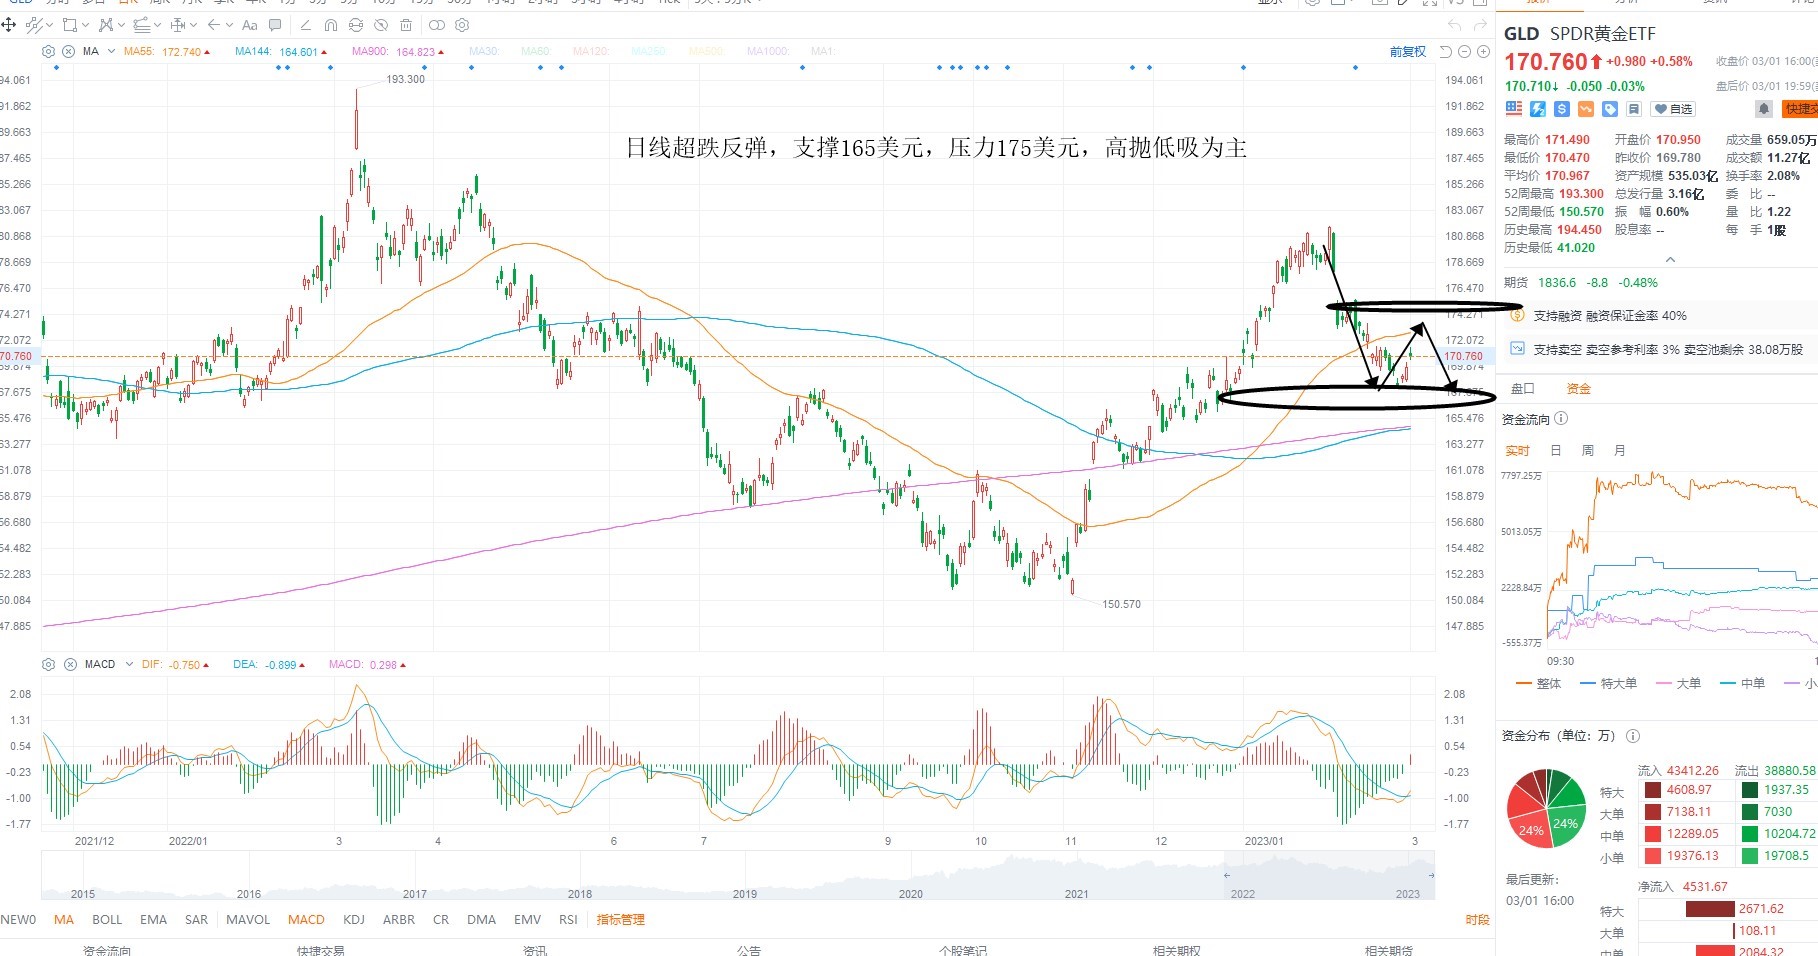This screenshot has width=1818, height=956.
Task: Open MACD indicator settings gear
Action: 48,664
